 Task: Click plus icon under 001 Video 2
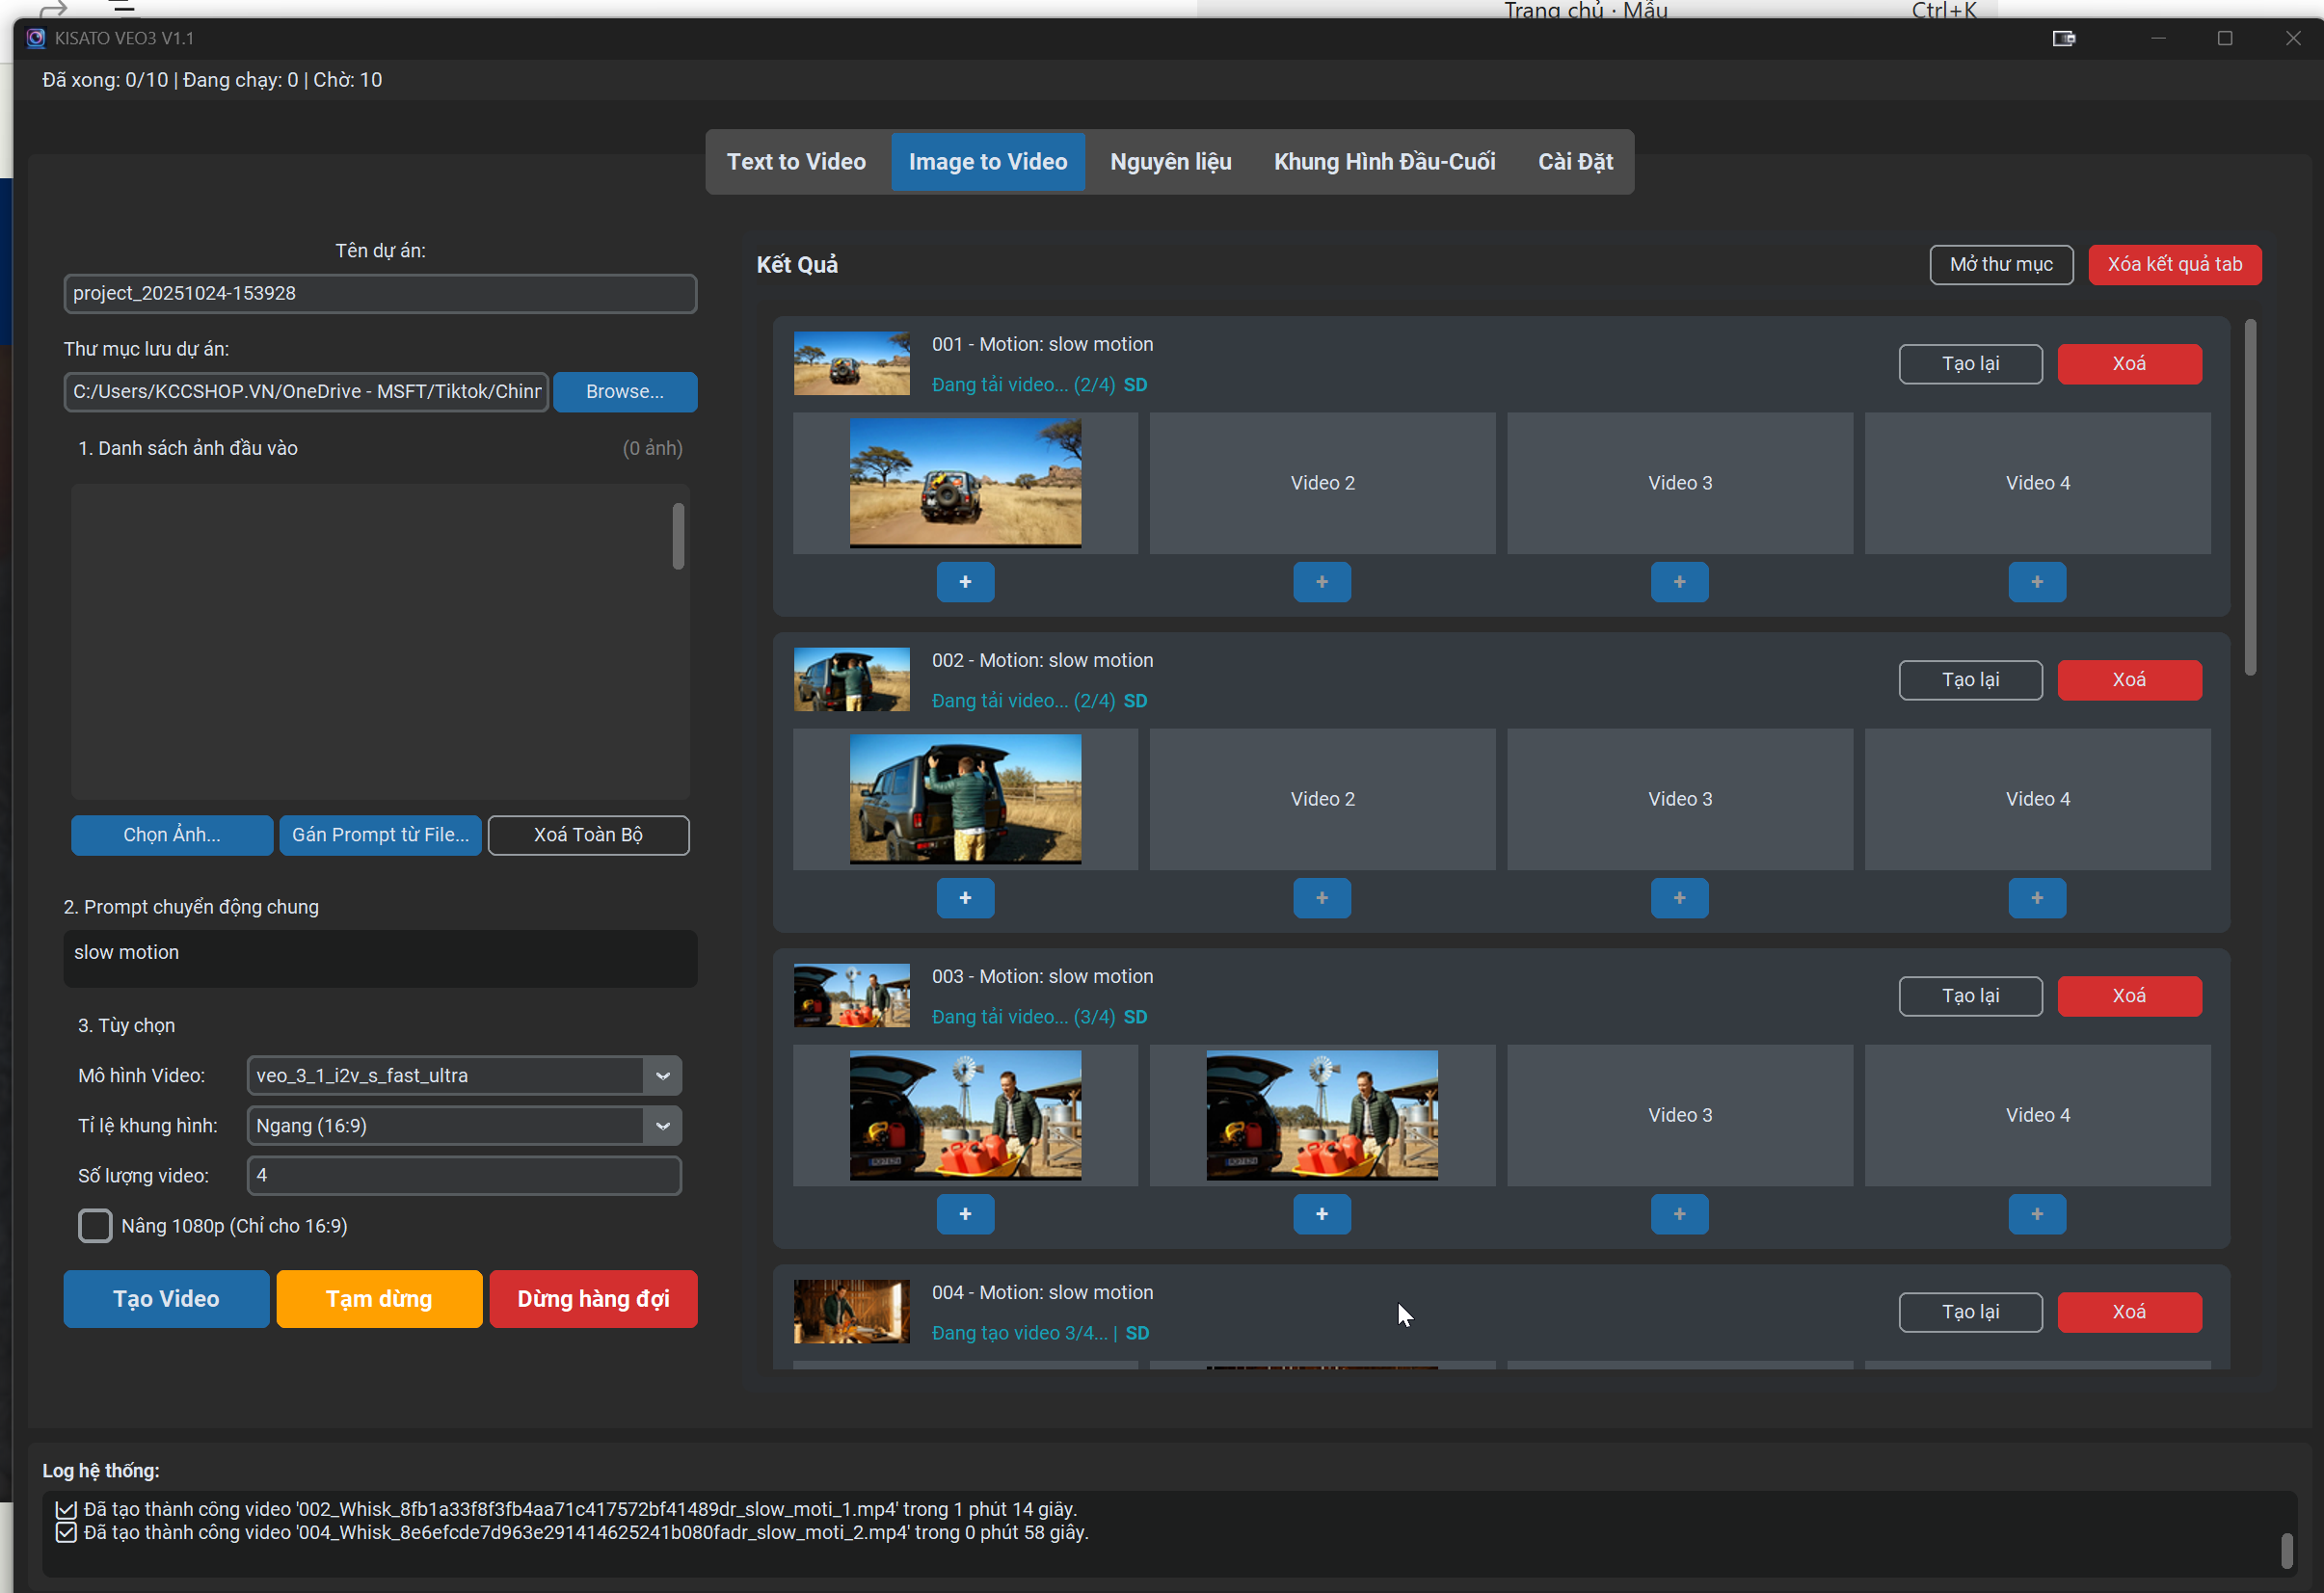click(1321, 582)
